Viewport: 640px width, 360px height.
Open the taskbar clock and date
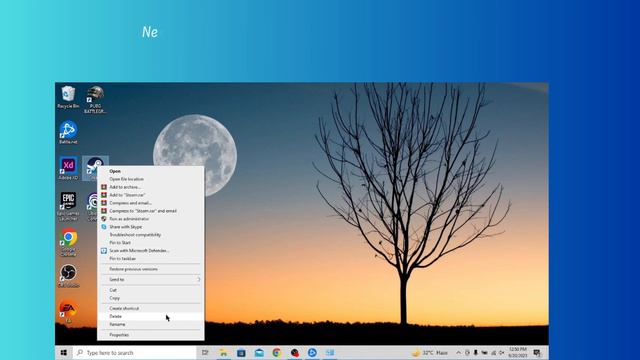pyautogui.click(x=518, y=353)
